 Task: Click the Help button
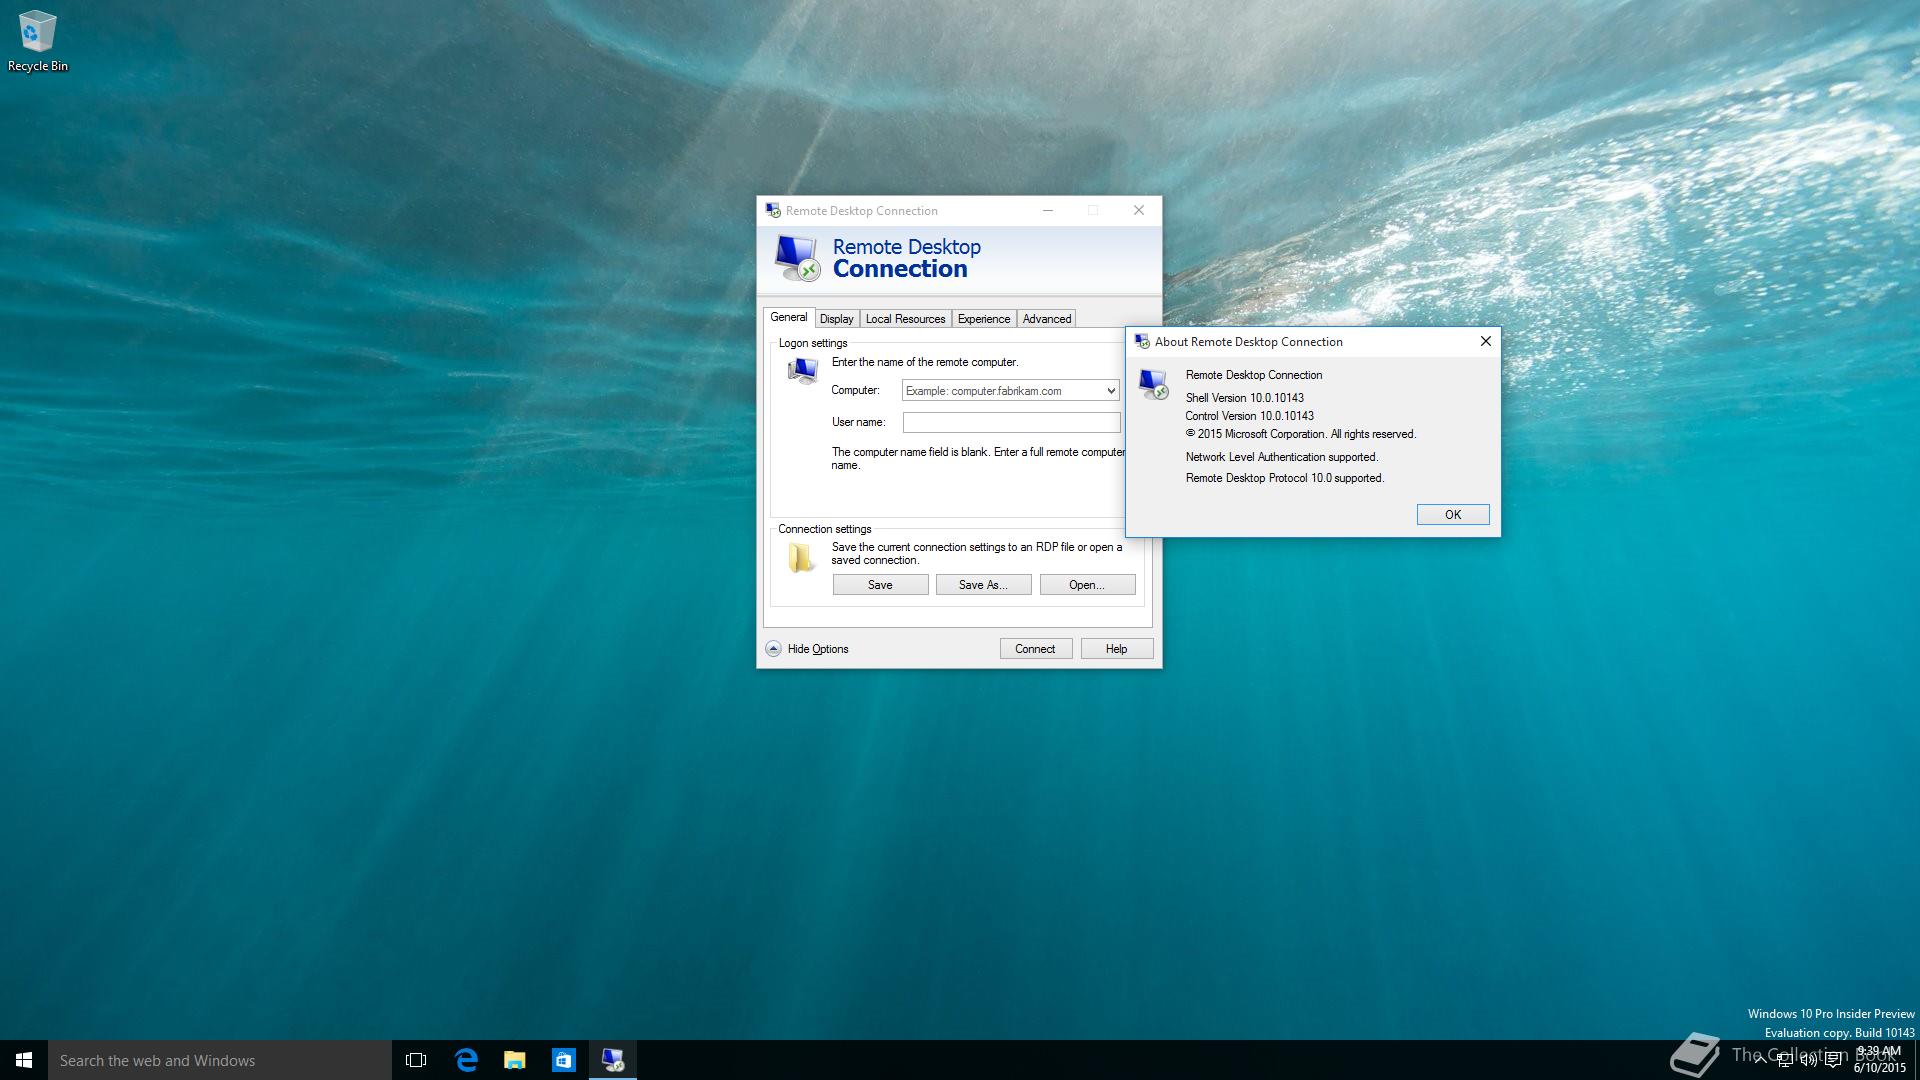point(1116,649)
